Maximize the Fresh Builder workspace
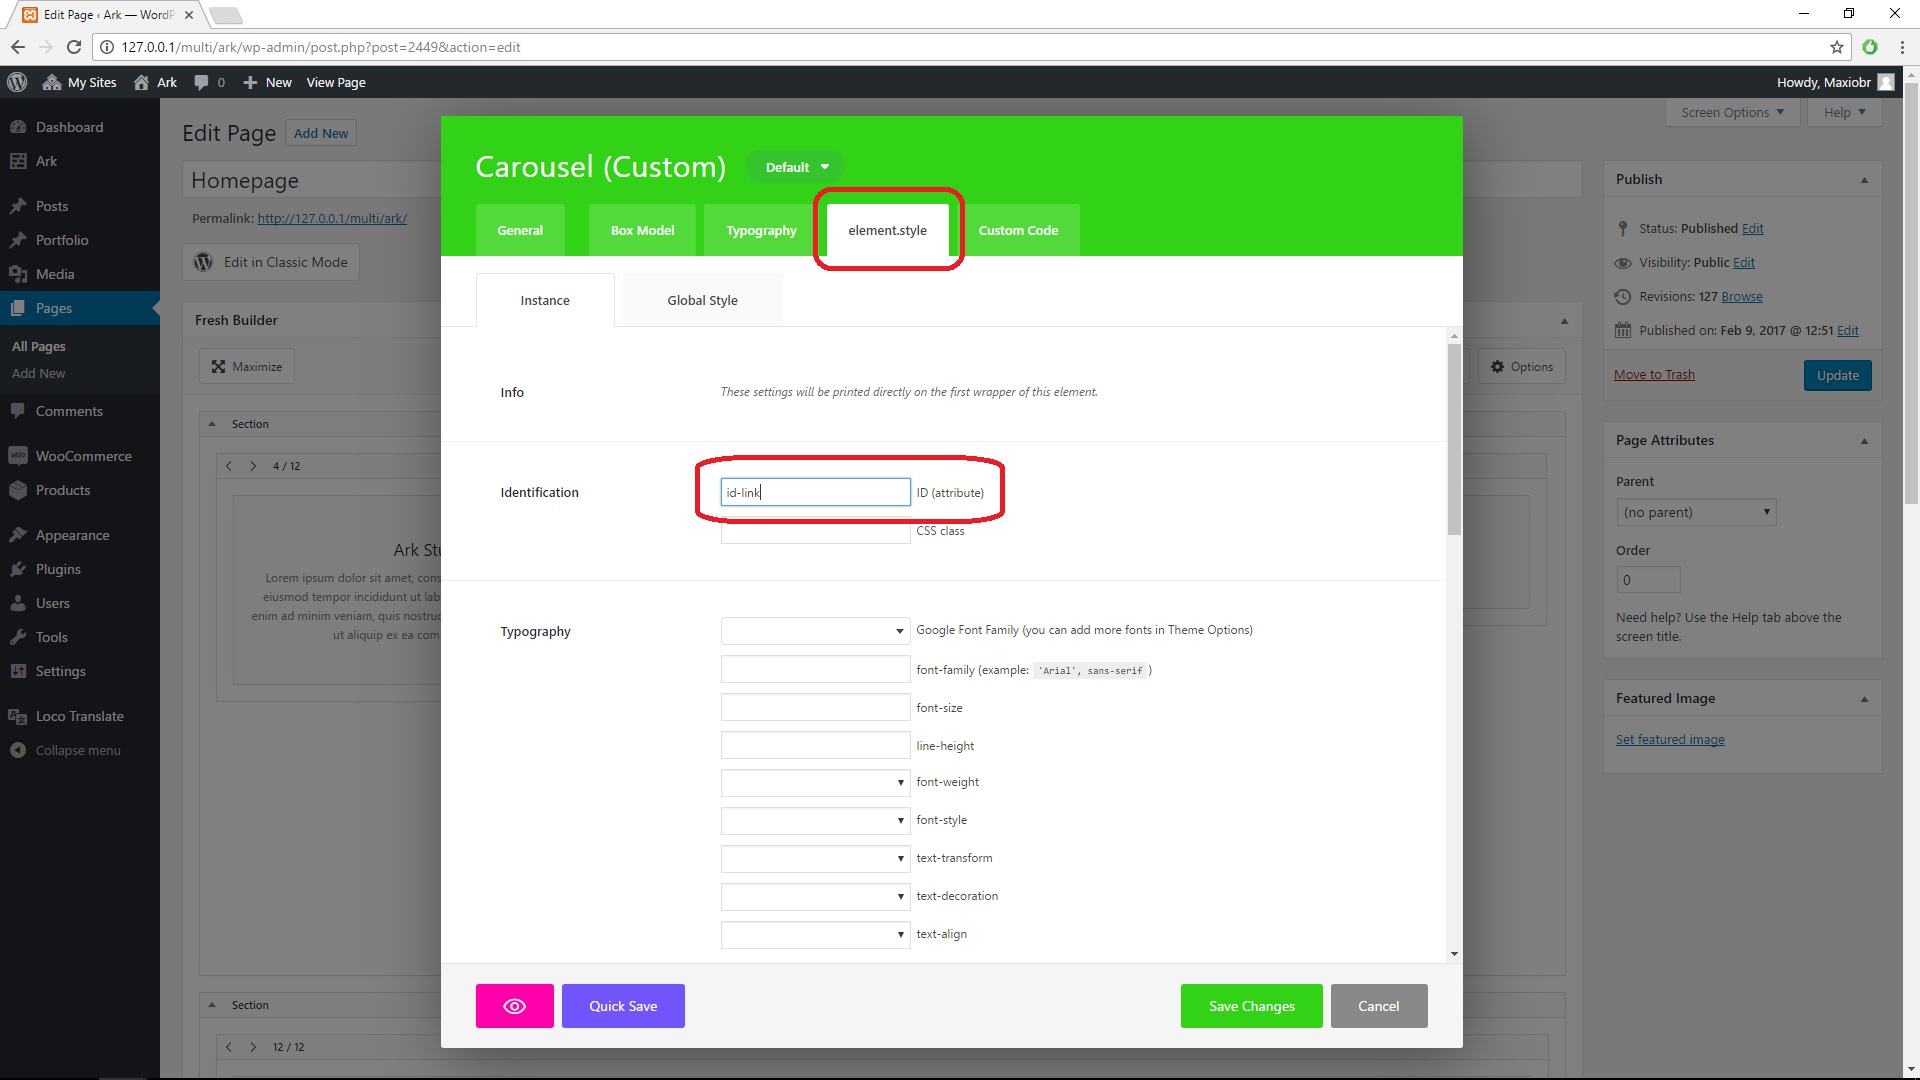 click(x=246, y=366)
